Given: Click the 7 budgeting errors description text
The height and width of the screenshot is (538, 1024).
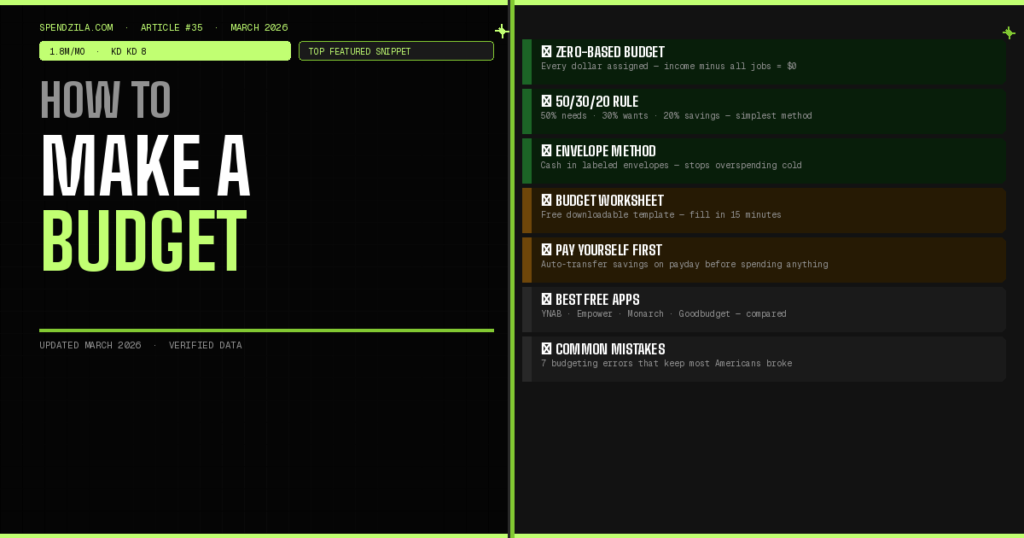Looking at the screenshot, I should click(x=666, y=363).
